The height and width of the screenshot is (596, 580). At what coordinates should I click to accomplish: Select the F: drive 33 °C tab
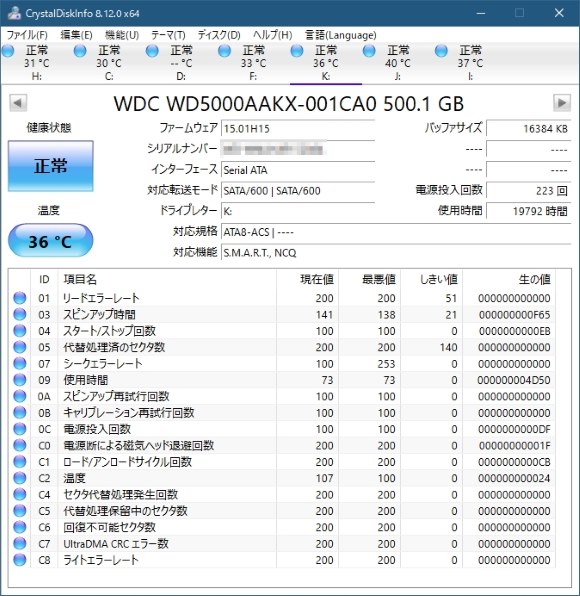coord(253,63)
